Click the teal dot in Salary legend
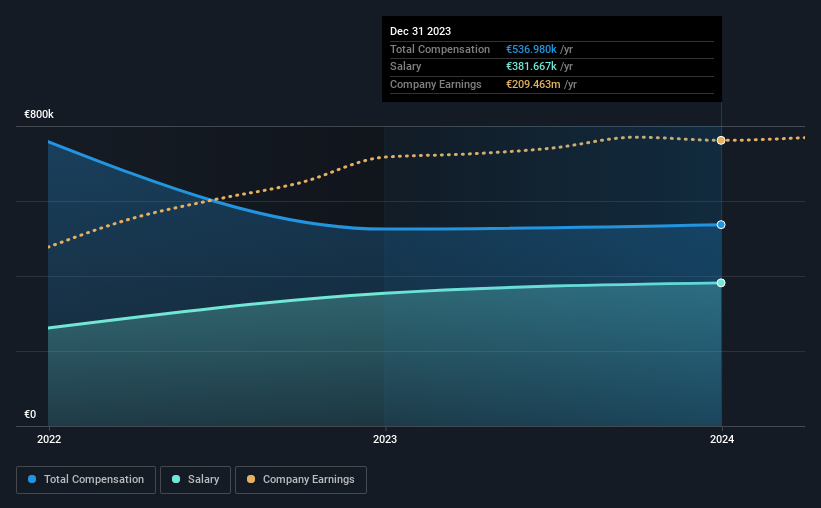821x508 pixels. [176, 479]
